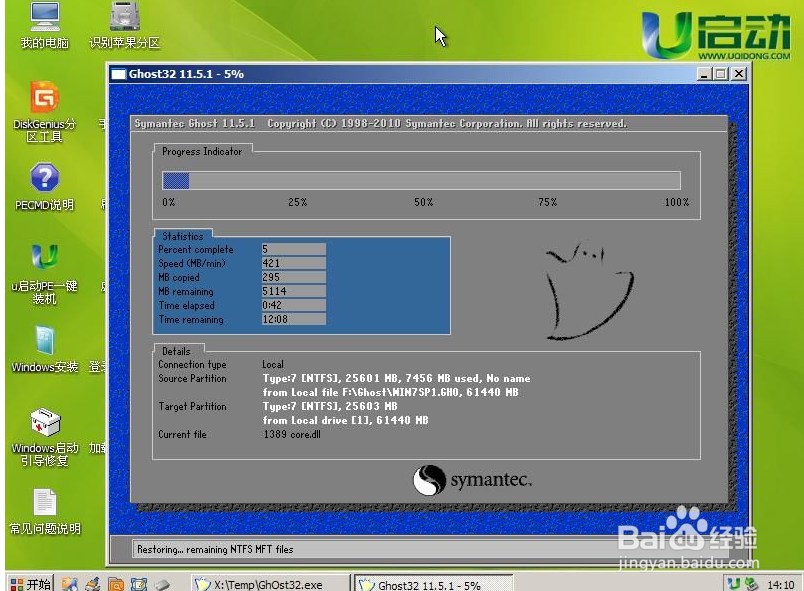Screen dimensions: 804x591
Task: Open the 识别苹果分区 desktop icon
Action: (125, 26)
